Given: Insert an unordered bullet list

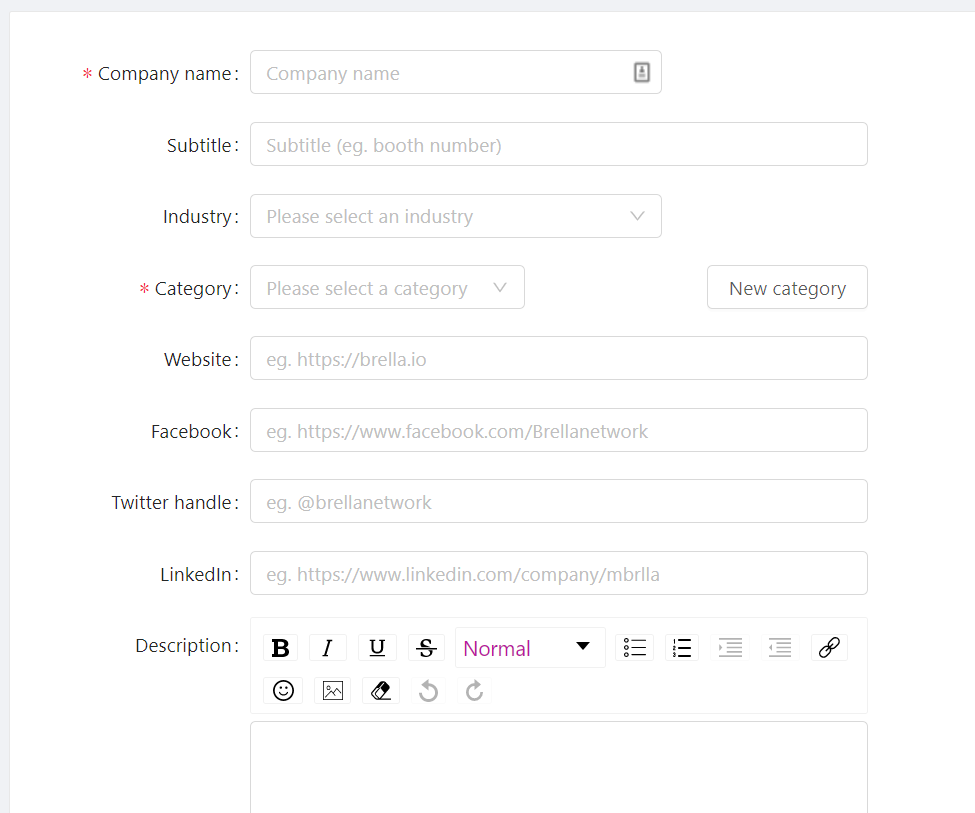Looking at the screenshot, I should coord(634,648).
